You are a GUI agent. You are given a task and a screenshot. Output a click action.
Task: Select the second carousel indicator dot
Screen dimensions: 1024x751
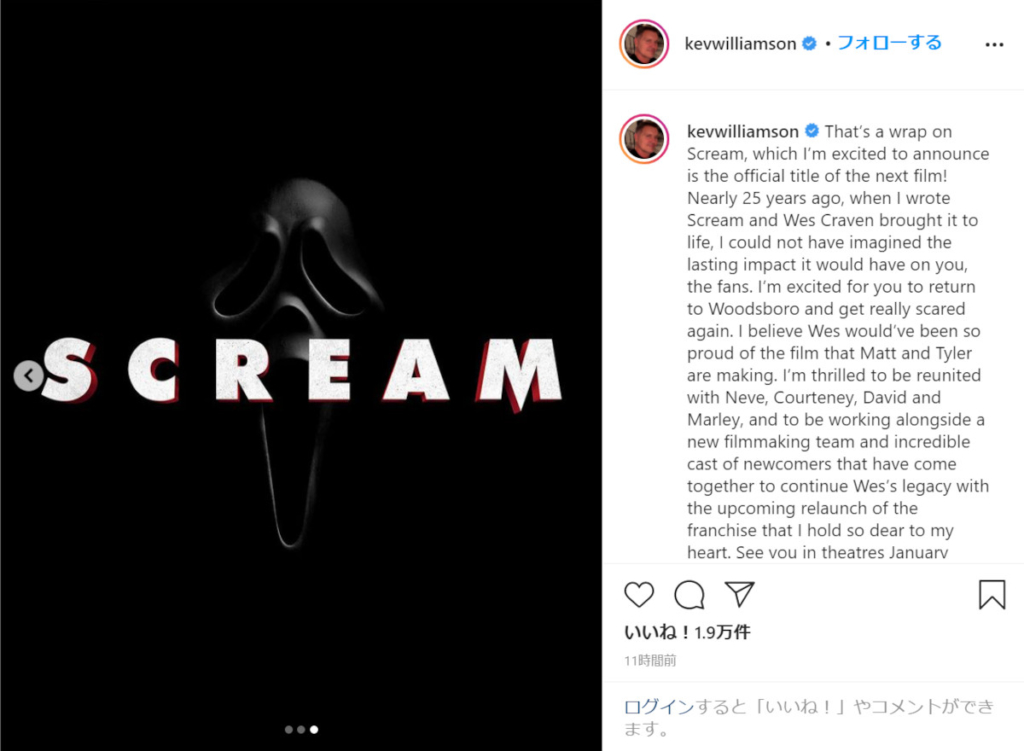point(301,729)
